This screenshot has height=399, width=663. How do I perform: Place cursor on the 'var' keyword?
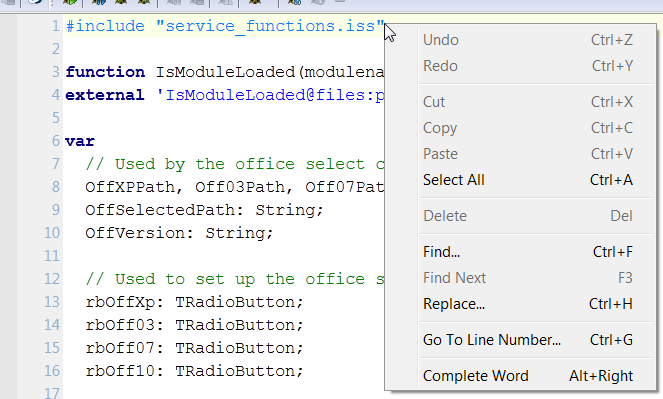(80, 141)
